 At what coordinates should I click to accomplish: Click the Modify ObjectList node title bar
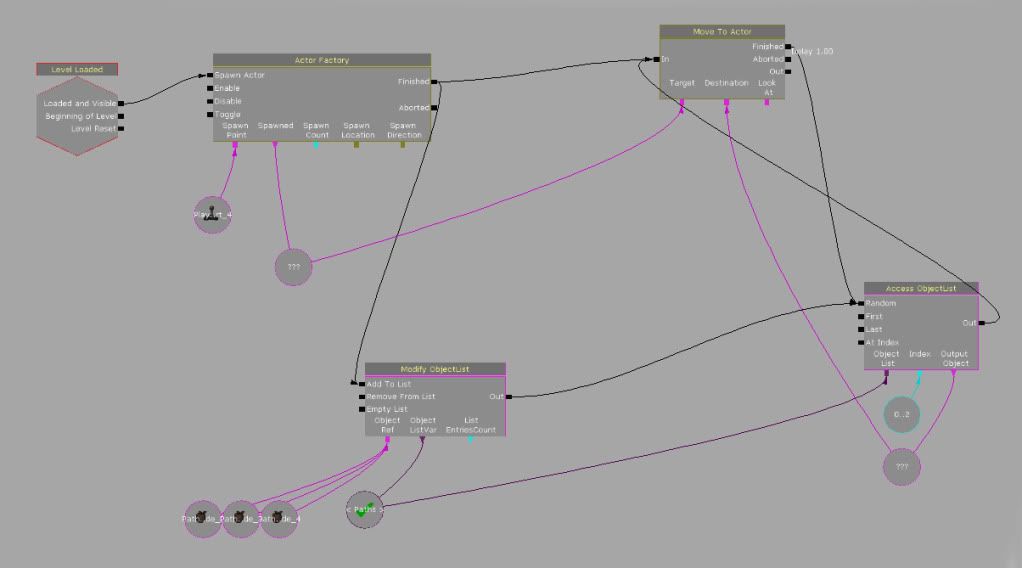(435, 369)
